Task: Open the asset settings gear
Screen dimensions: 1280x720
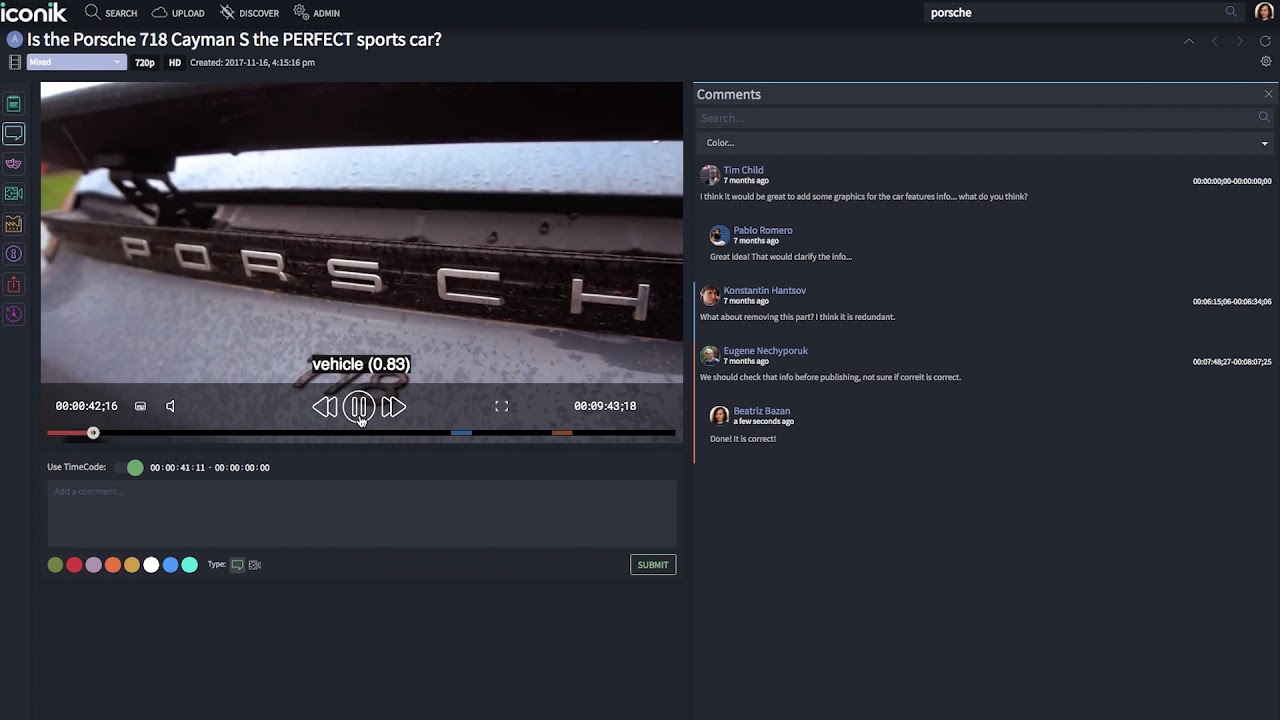Action: (x=1266, y=61)
